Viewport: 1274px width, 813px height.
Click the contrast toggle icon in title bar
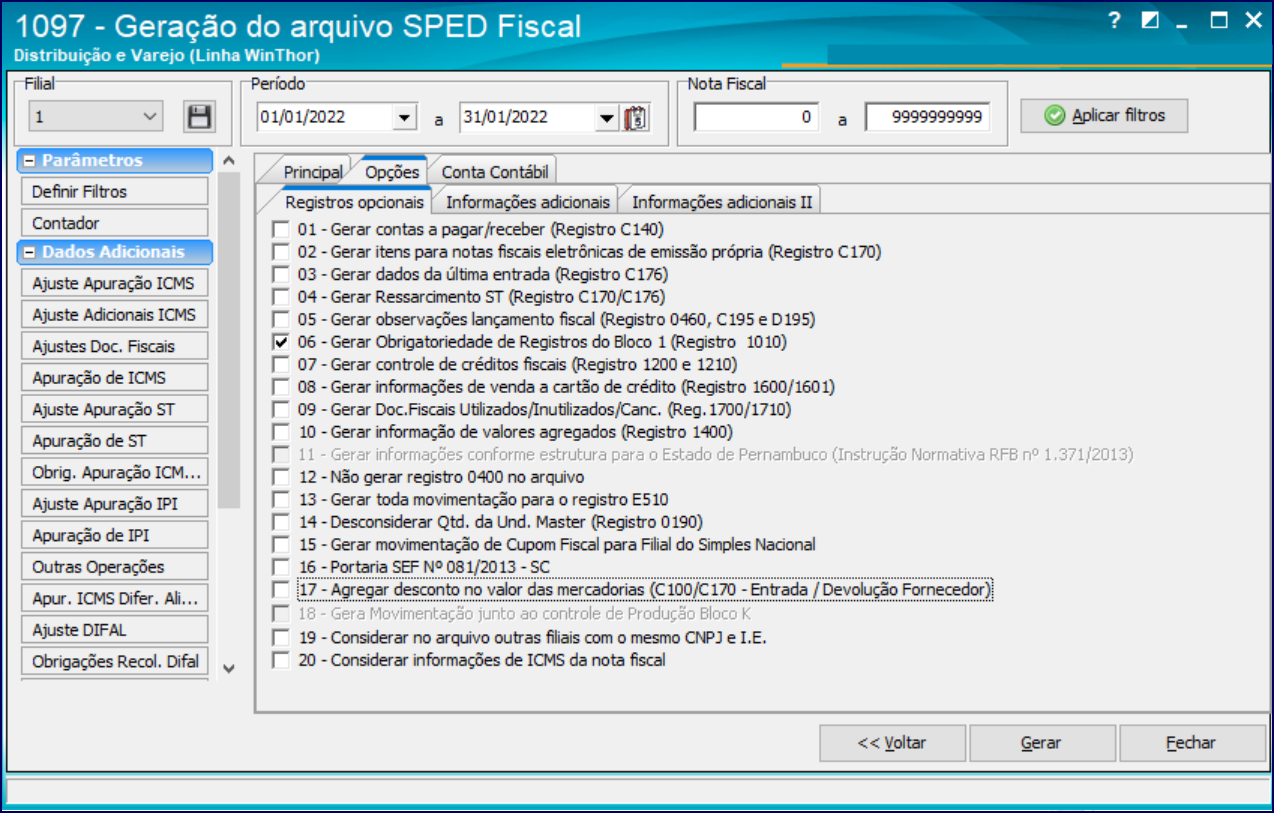1150,20
